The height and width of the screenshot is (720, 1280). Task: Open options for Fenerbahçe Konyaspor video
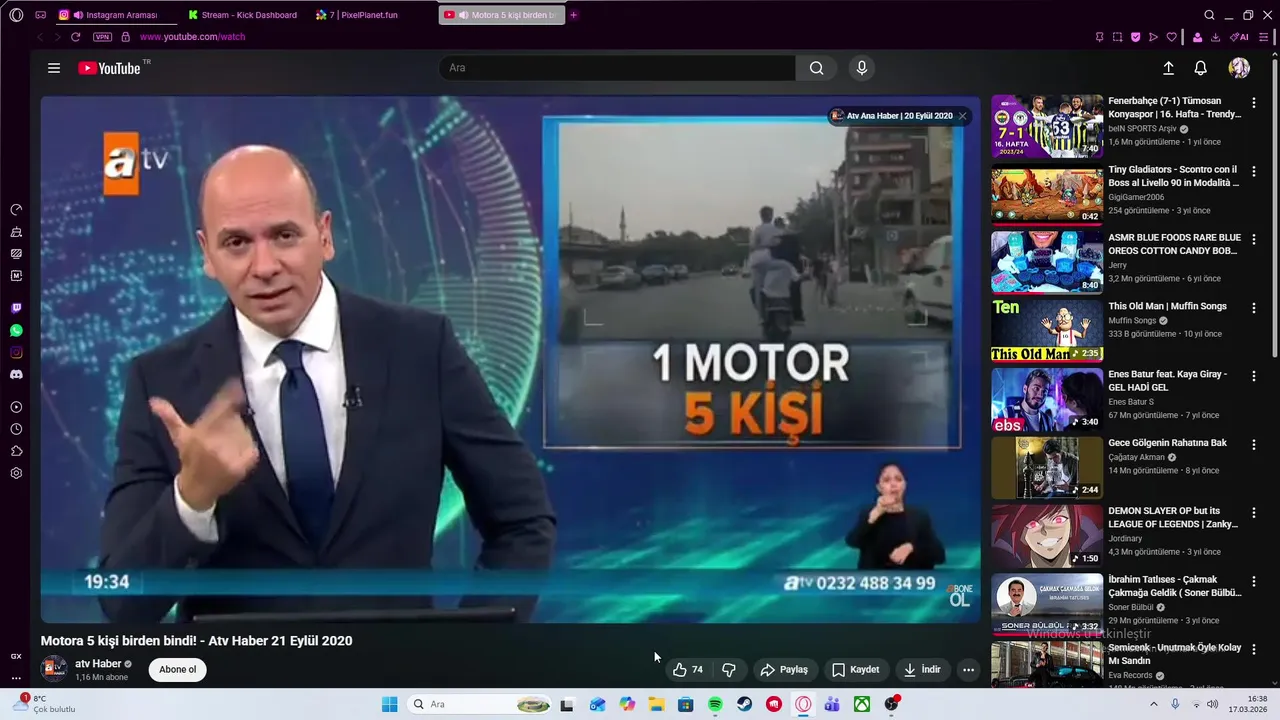(1254, 103)
